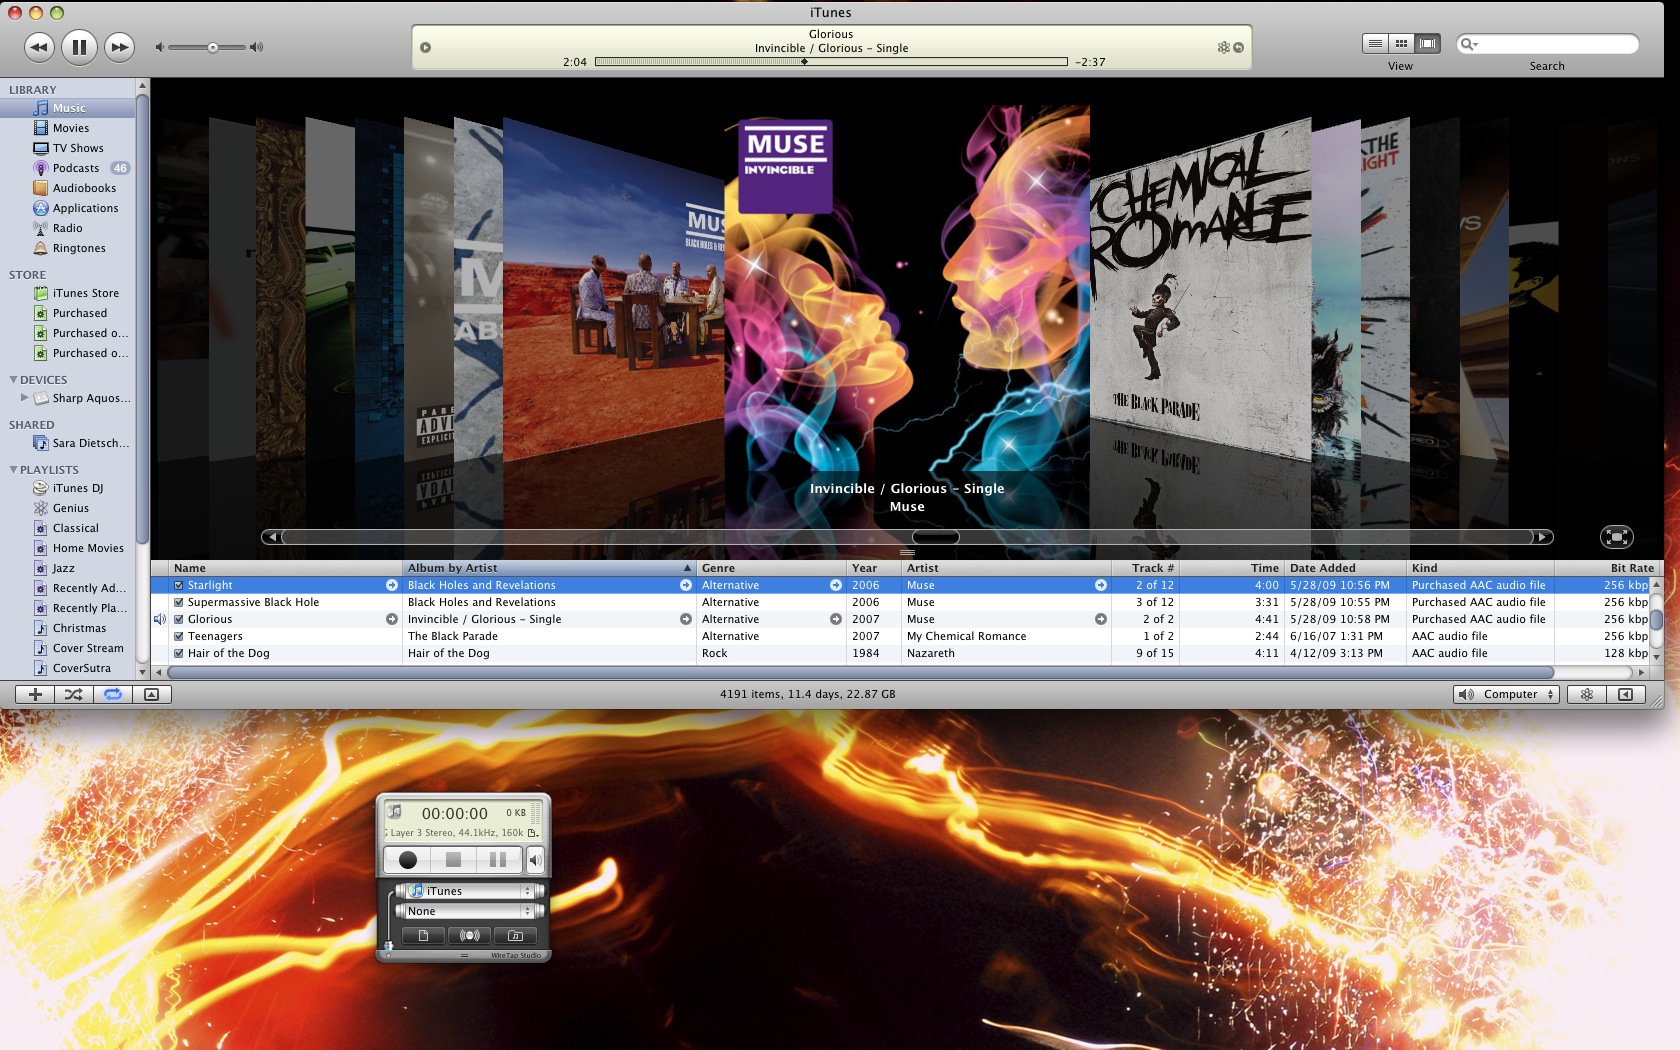Toggle shuffle in the bottom bar

(x=74, y=694)
